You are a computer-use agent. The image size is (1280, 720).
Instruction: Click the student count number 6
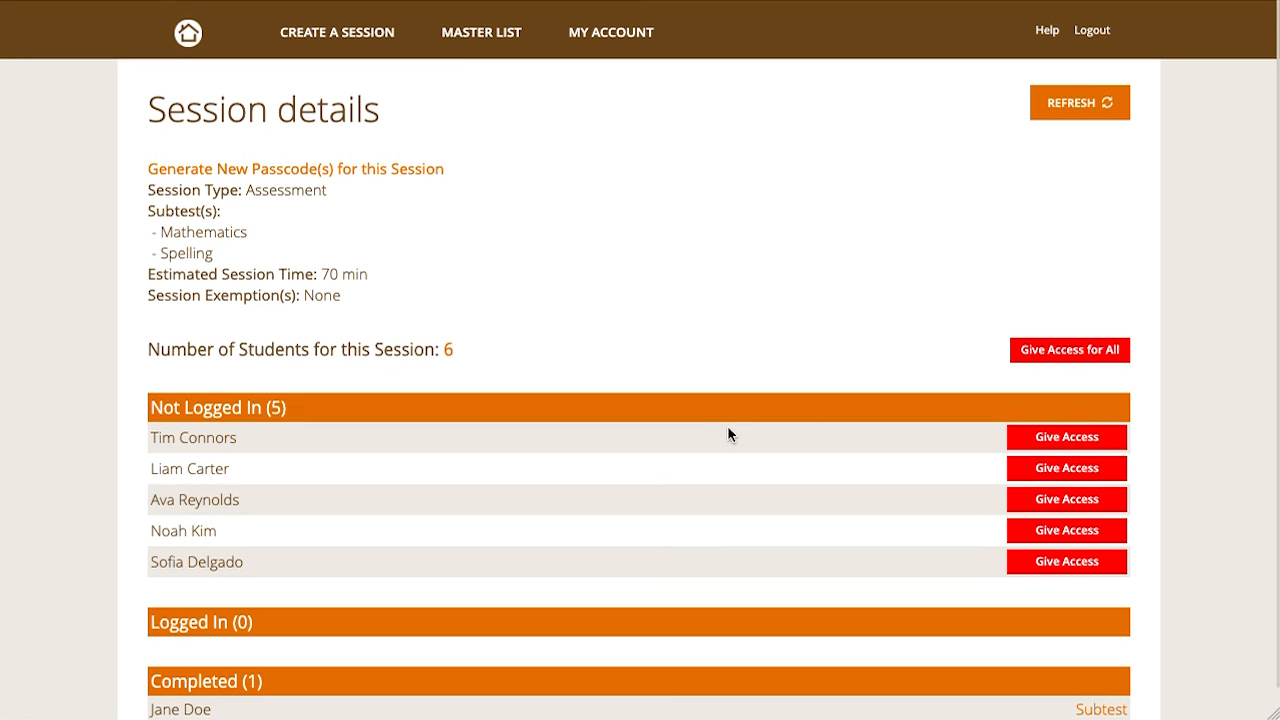[448, 349]
